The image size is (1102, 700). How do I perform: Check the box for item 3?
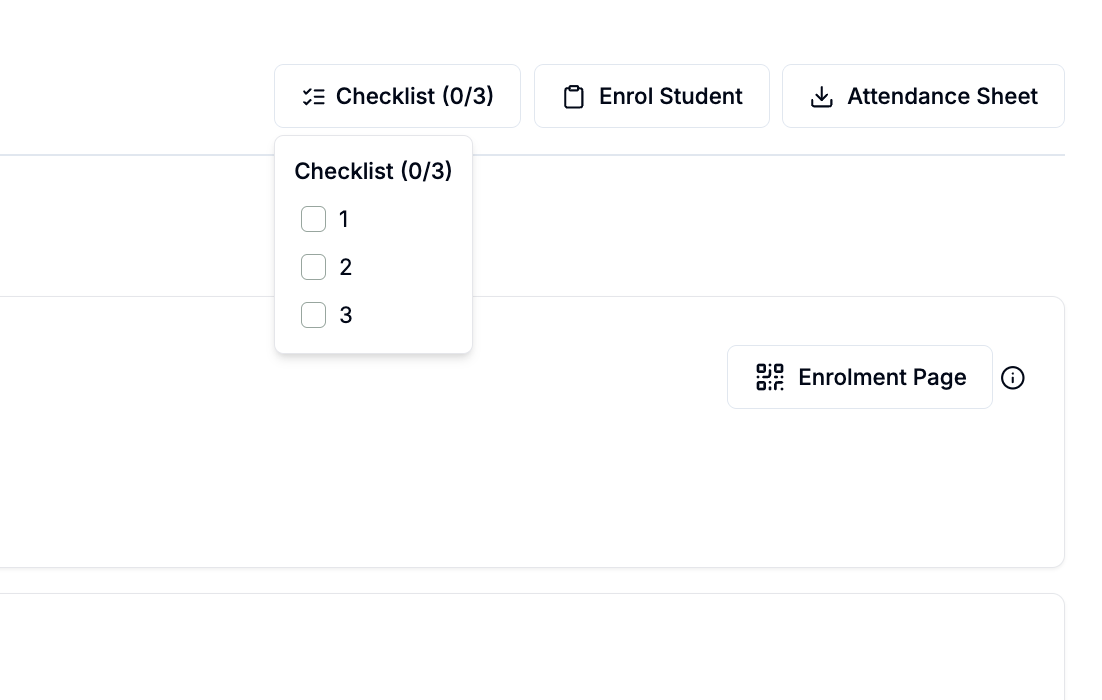pyautogui.click(x=313, y=315)
